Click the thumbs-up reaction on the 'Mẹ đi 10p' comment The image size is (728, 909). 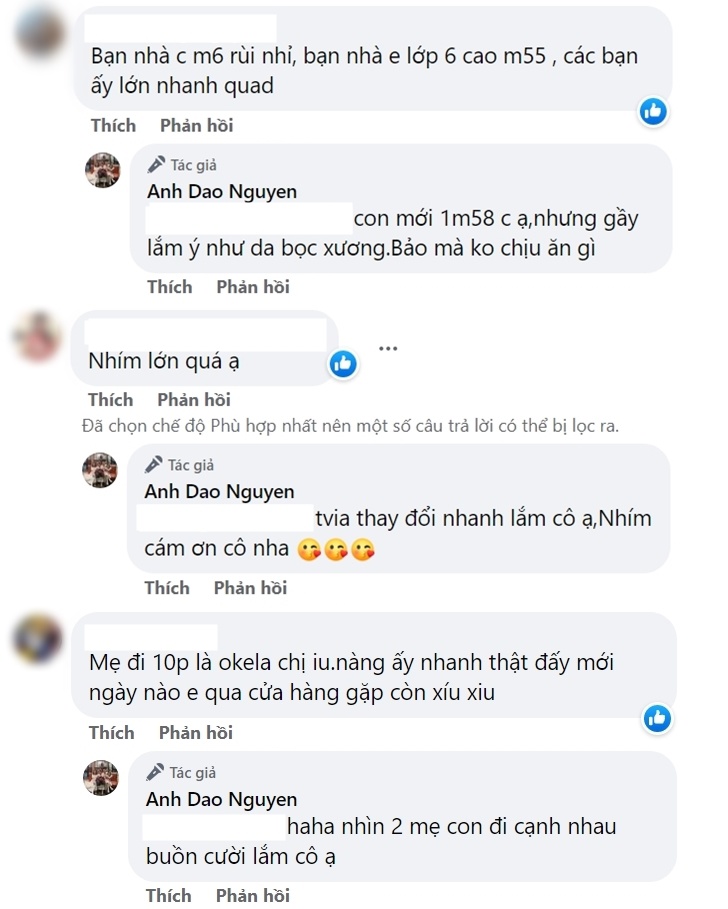click(658, 719)
